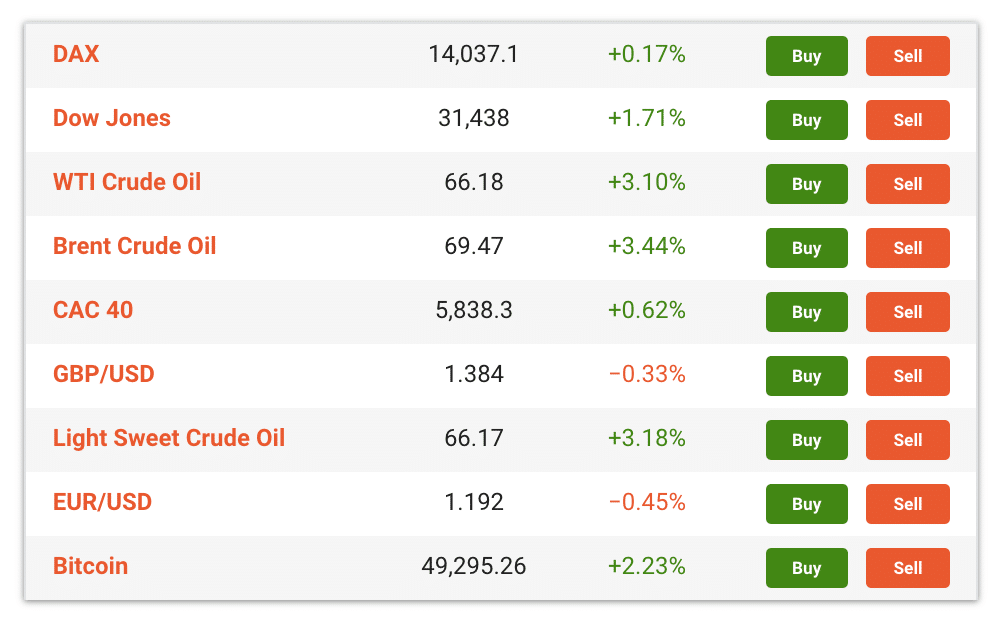1006x622 pixels.
Task: Sell the GBP/USD pair
Action: [x=907, y=376]
